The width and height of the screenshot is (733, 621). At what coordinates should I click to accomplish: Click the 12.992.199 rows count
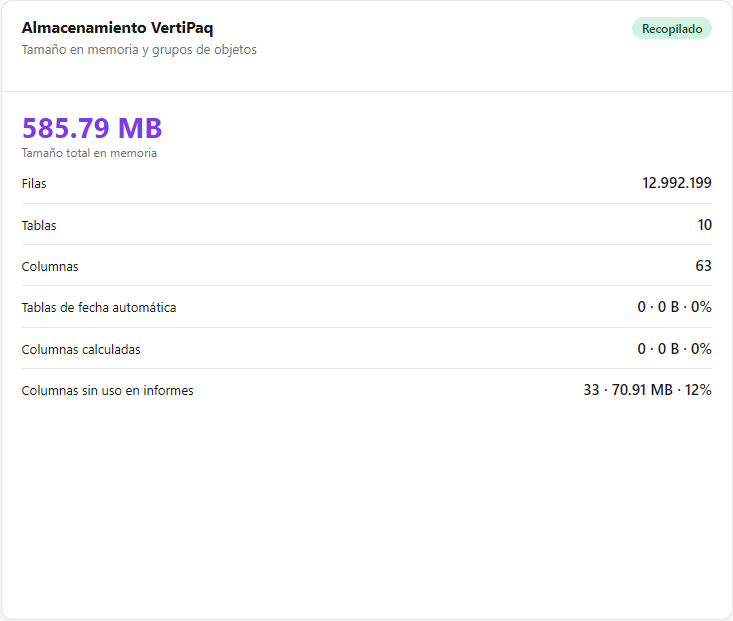click(677, 183)
